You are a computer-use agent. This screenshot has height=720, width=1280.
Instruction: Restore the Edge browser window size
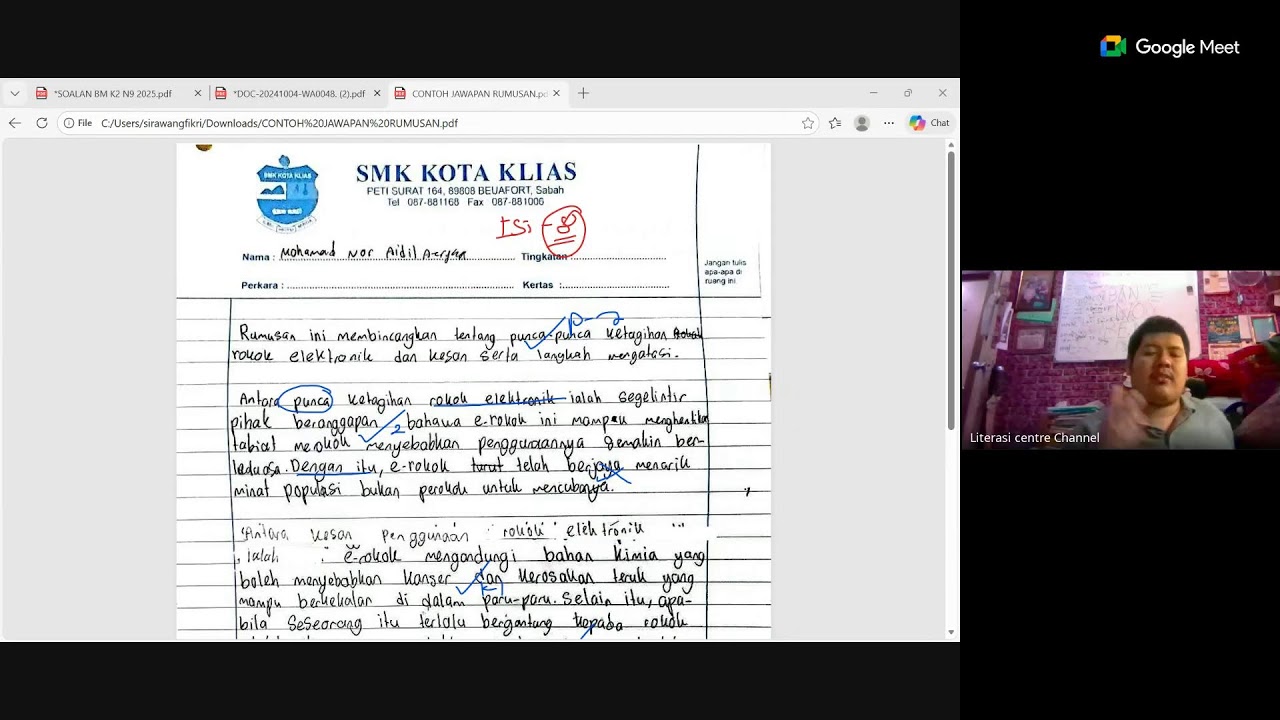point(908,93)
